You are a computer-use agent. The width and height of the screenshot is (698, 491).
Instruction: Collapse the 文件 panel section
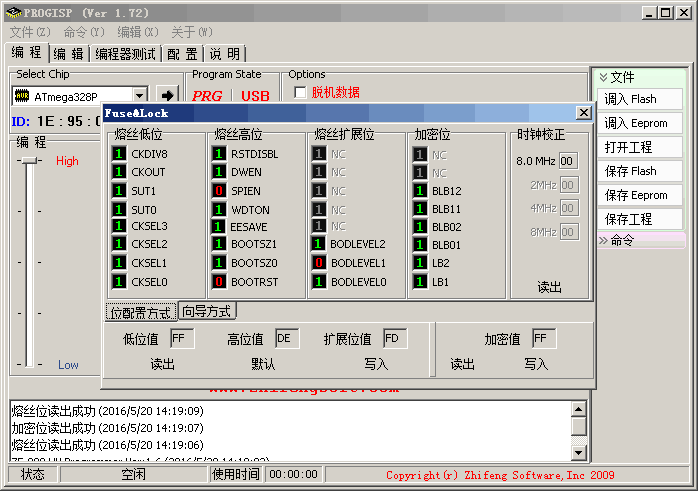click(604, 77)
